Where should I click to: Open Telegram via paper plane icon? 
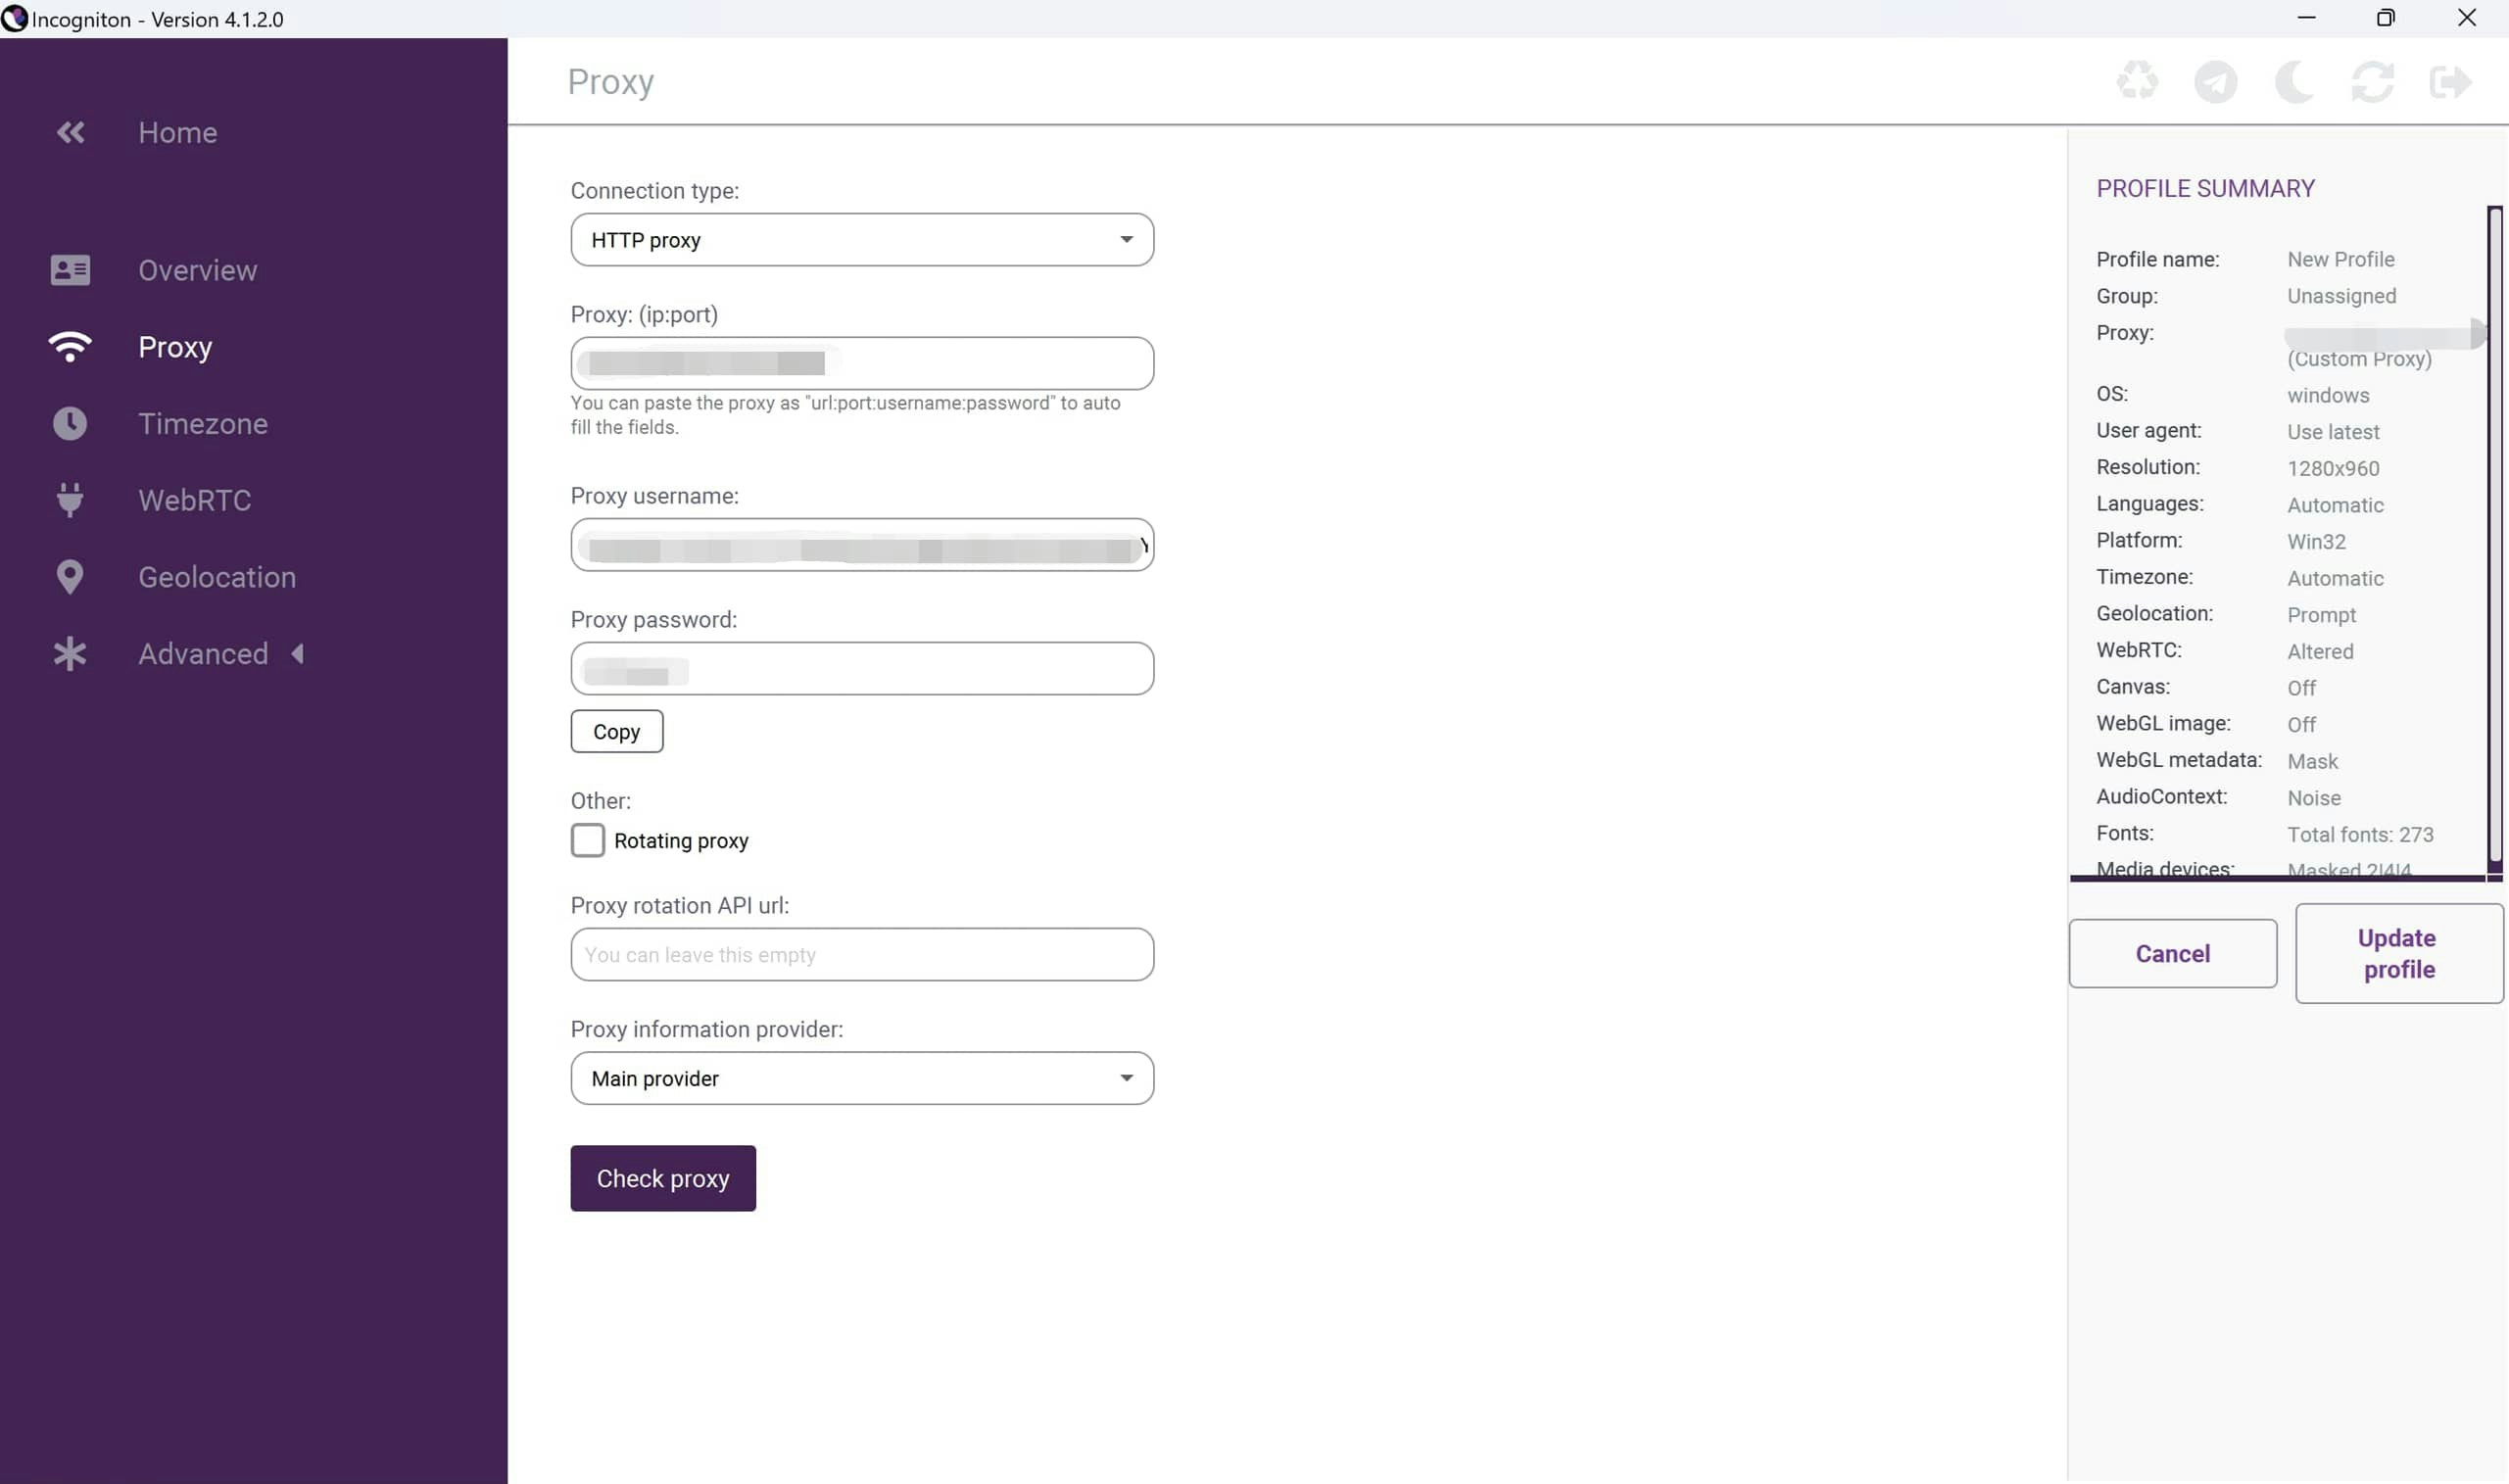click(x=2215, y=82)
